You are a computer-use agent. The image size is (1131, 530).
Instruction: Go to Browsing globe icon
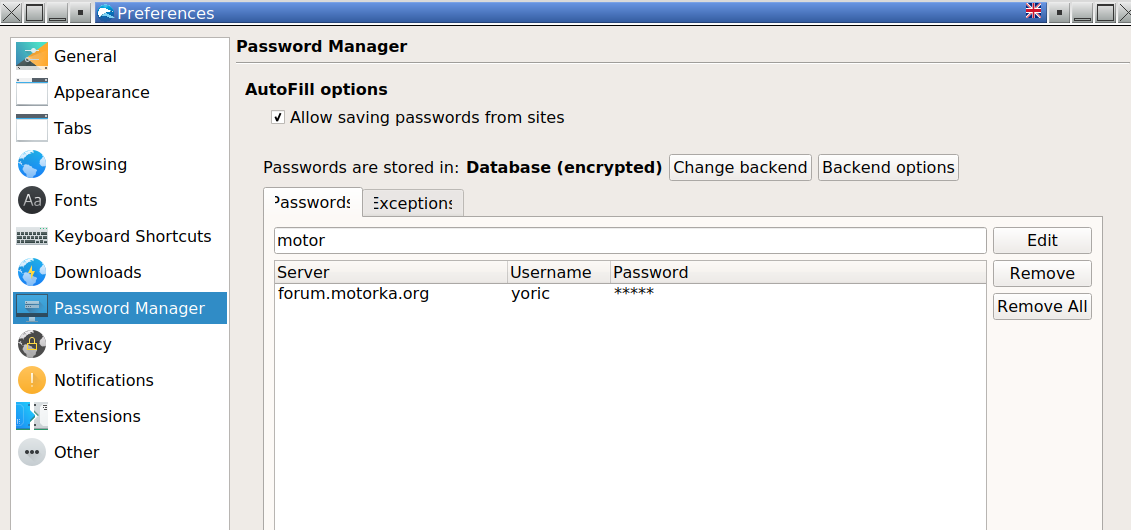[x=32, y=164]
